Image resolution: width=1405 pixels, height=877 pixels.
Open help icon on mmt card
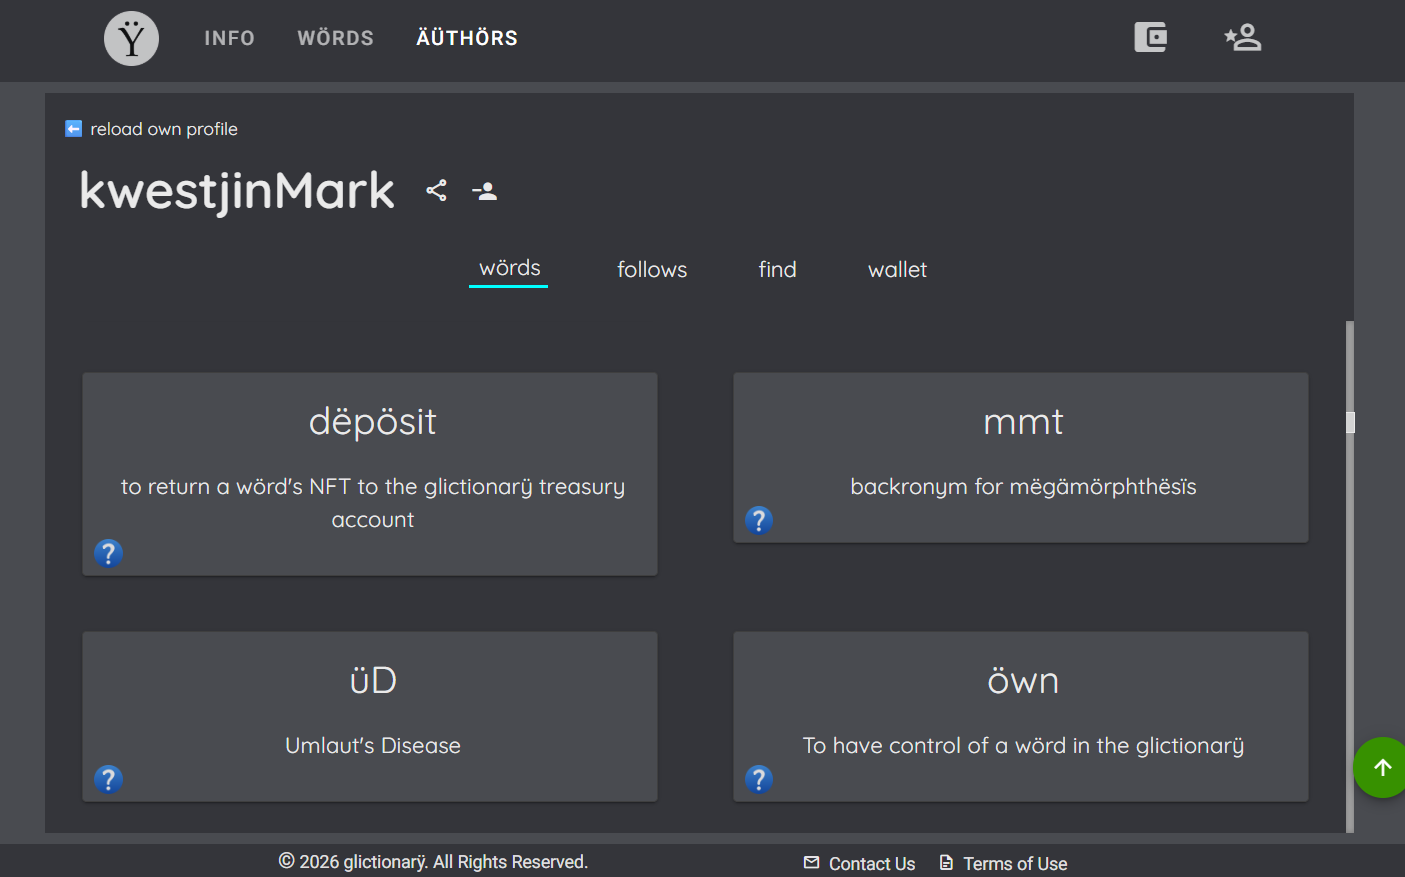click(759, 520)
